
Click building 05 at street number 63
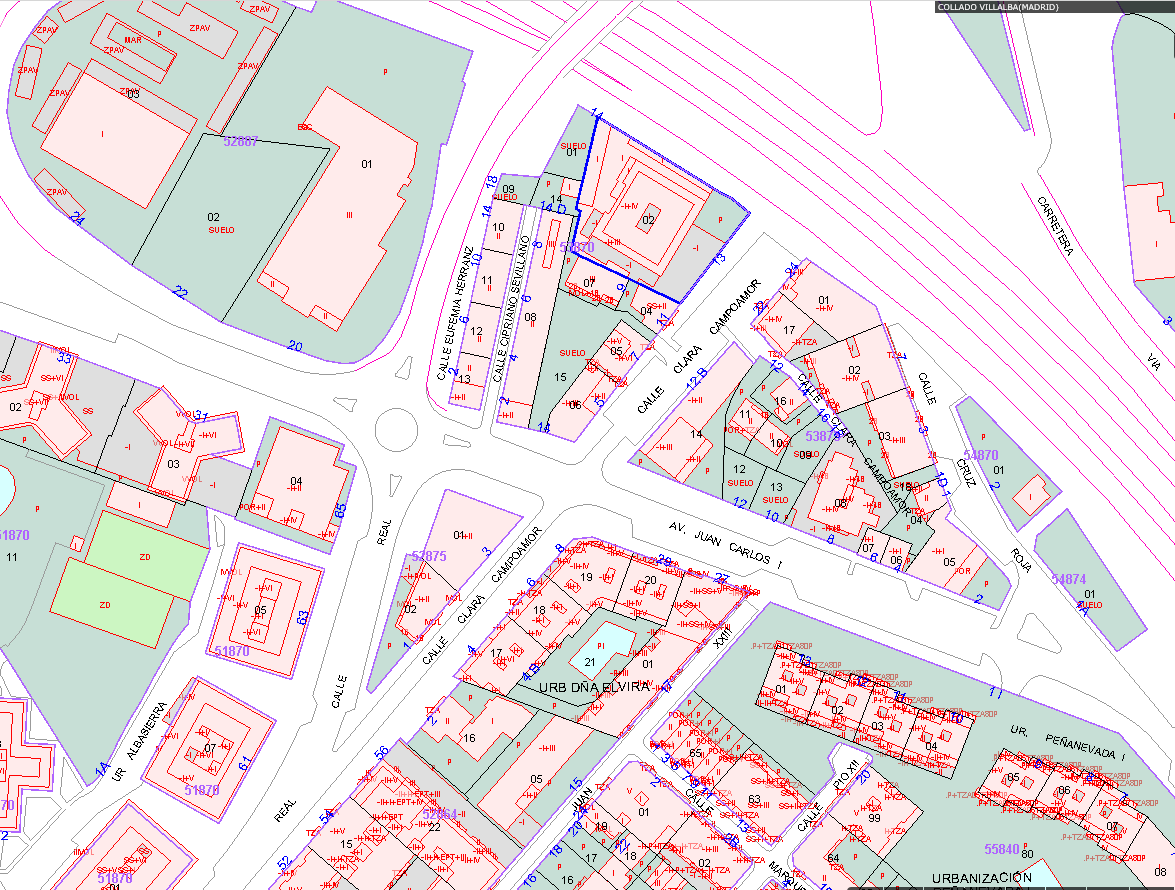(x=262, y=609)
